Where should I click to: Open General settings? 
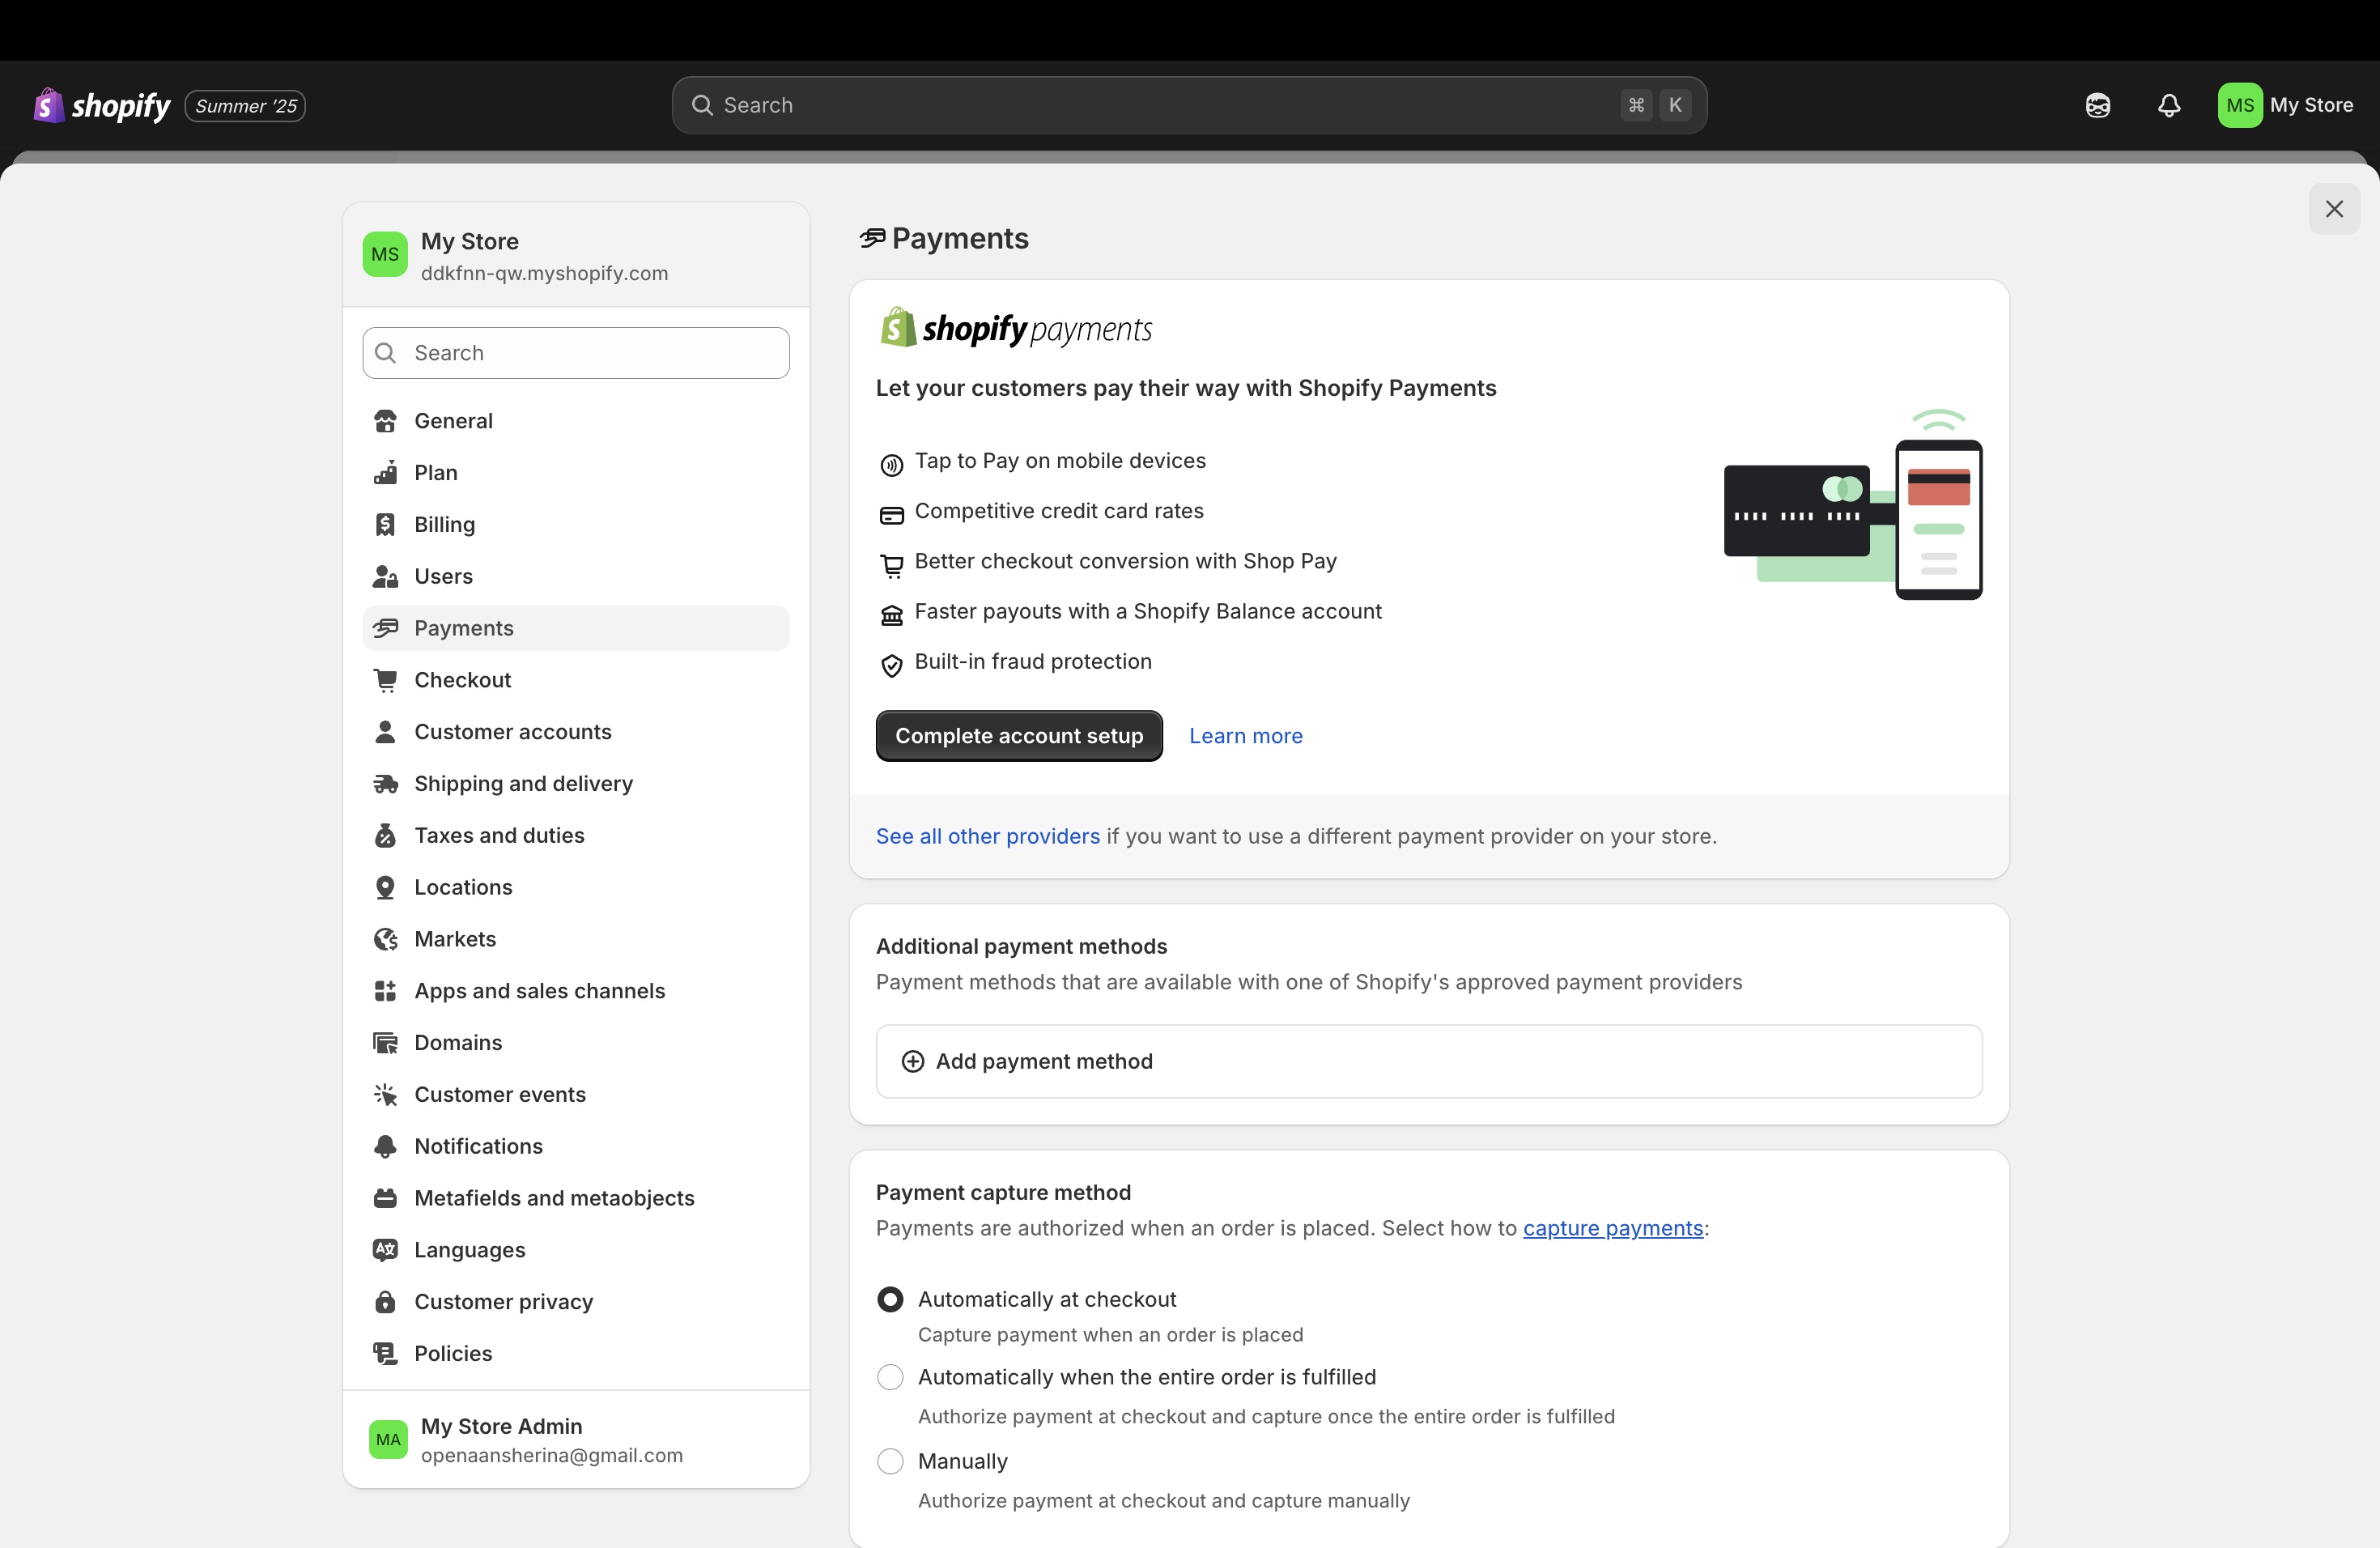click(576, 421)
